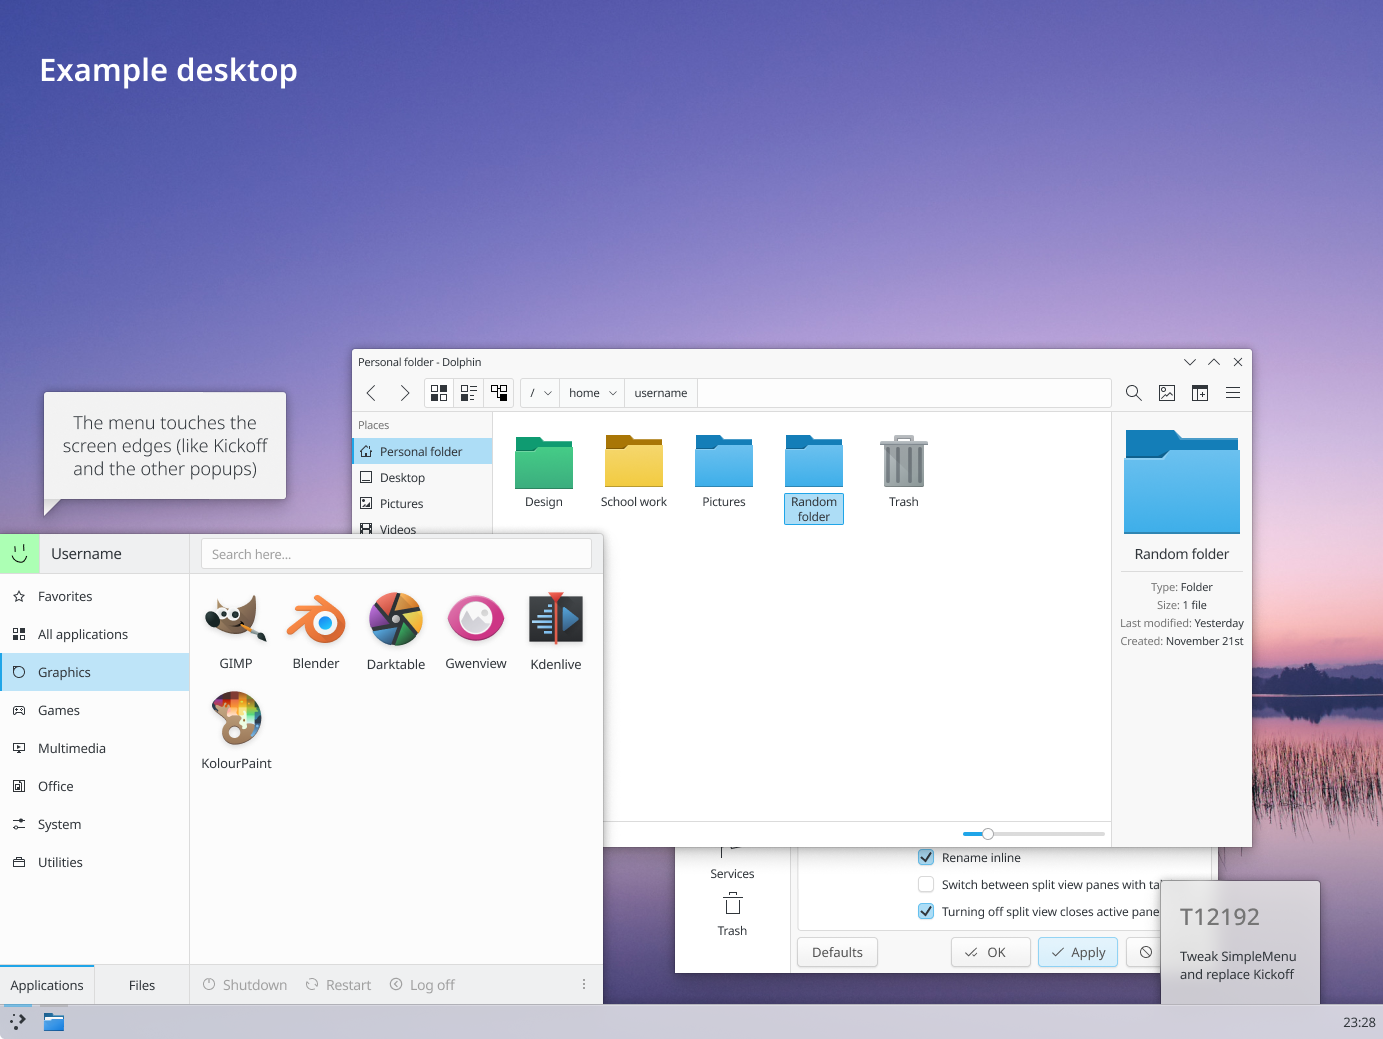1383x1039 pixels.
Task: Click the Apply button
Action: pyautogui.click(x=1078, y=952)
